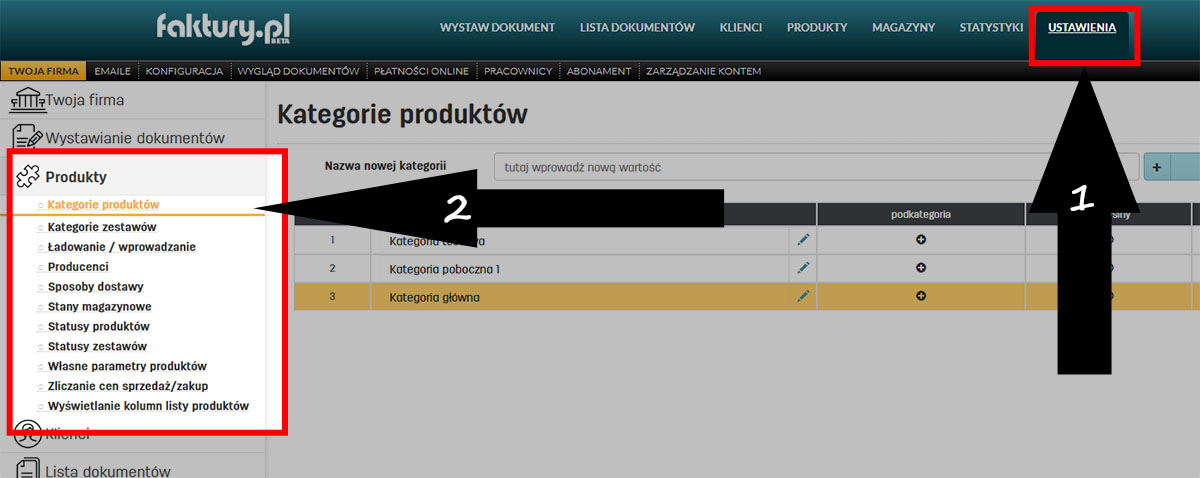Image resolution: width=1200 pixels, height=478 pixels.
Task: Click the Twoja firma building icon
Action: click(27, 100)
